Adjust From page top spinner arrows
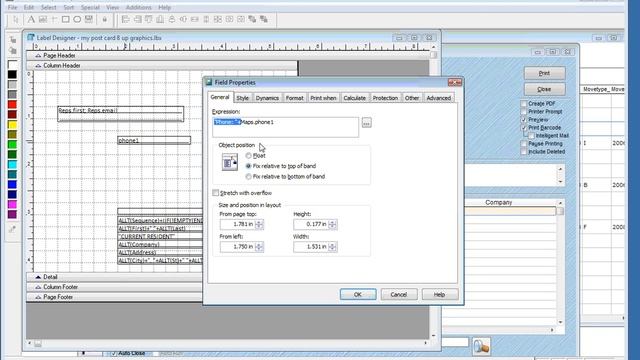 259,224
